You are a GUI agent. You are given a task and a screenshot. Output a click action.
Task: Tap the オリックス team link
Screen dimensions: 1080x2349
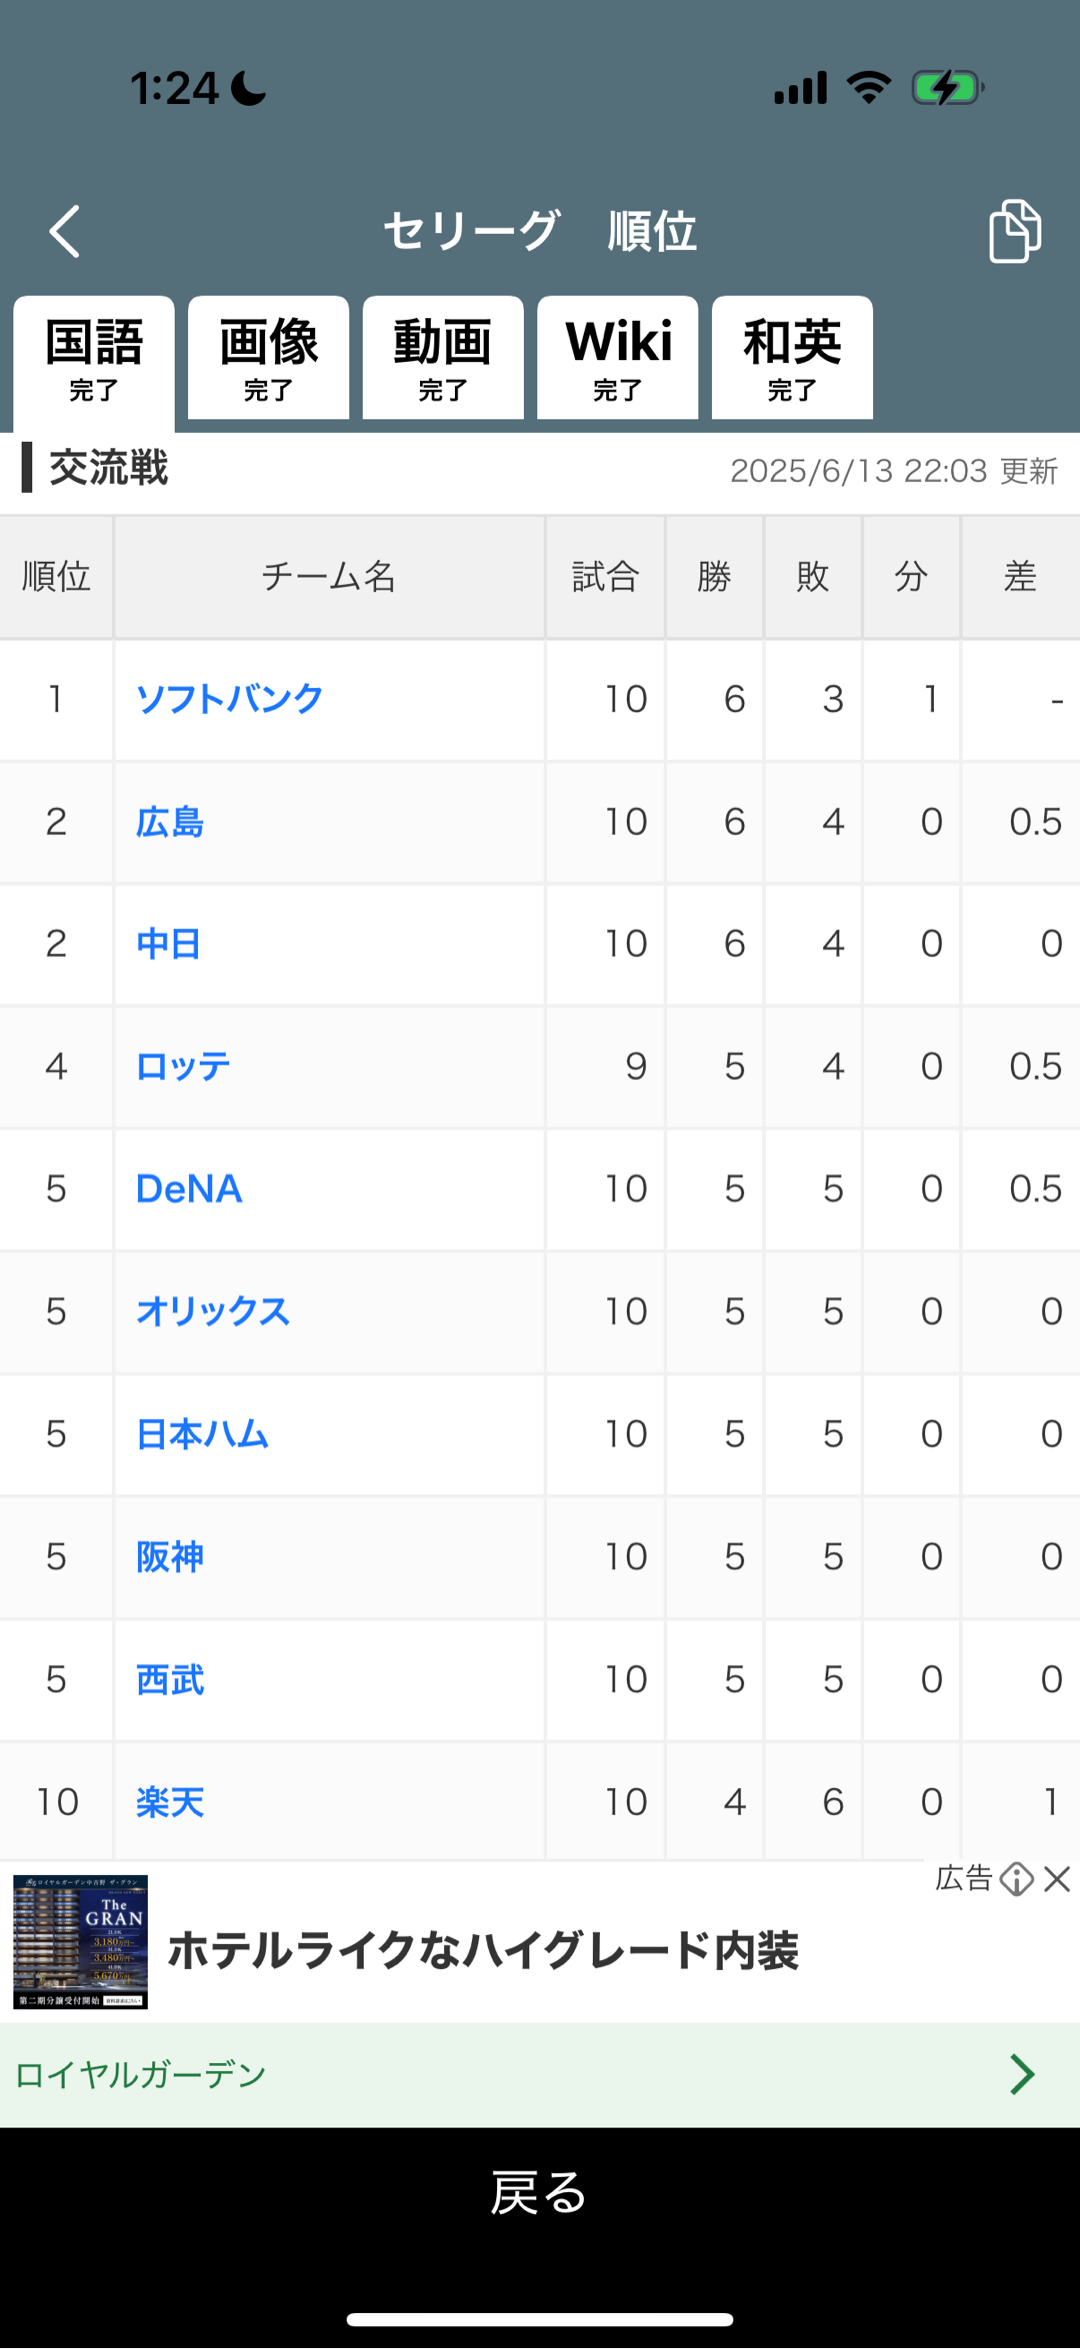point(212,1312)
